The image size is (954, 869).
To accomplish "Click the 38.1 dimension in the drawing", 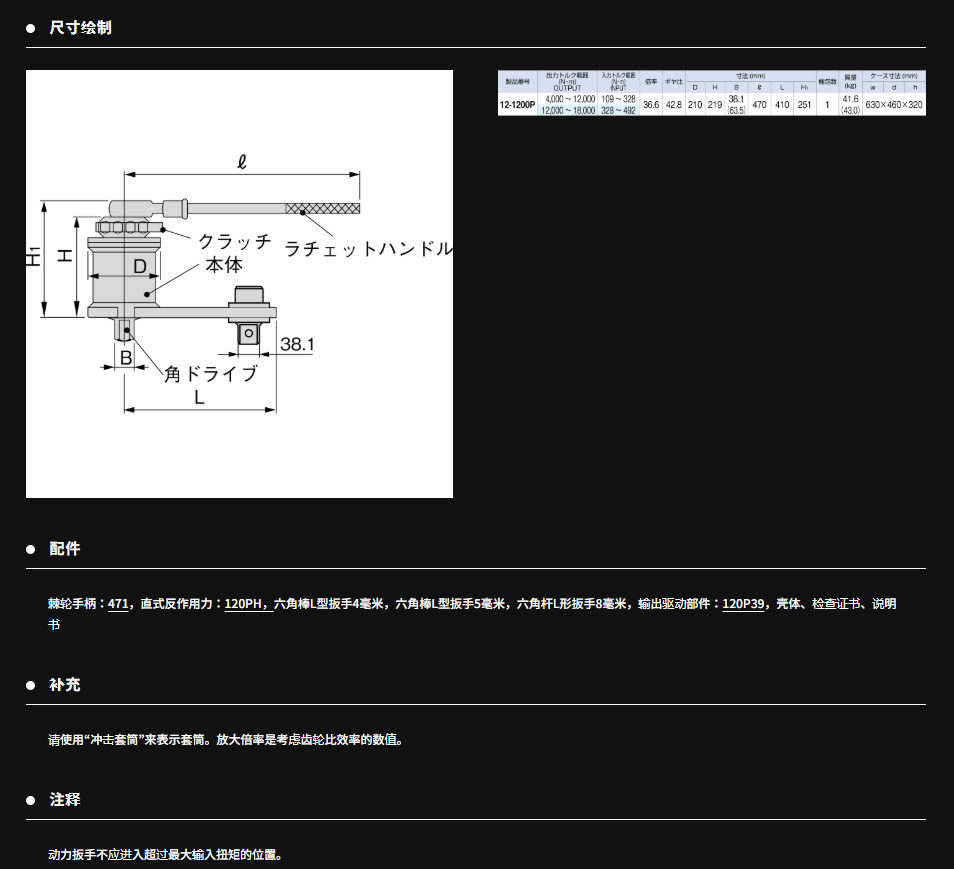I will (297, 344).
